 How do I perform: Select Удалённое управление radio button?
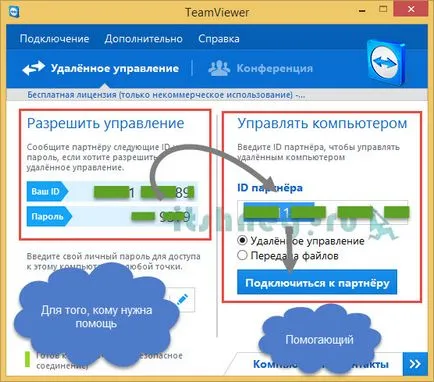point(242,240)
